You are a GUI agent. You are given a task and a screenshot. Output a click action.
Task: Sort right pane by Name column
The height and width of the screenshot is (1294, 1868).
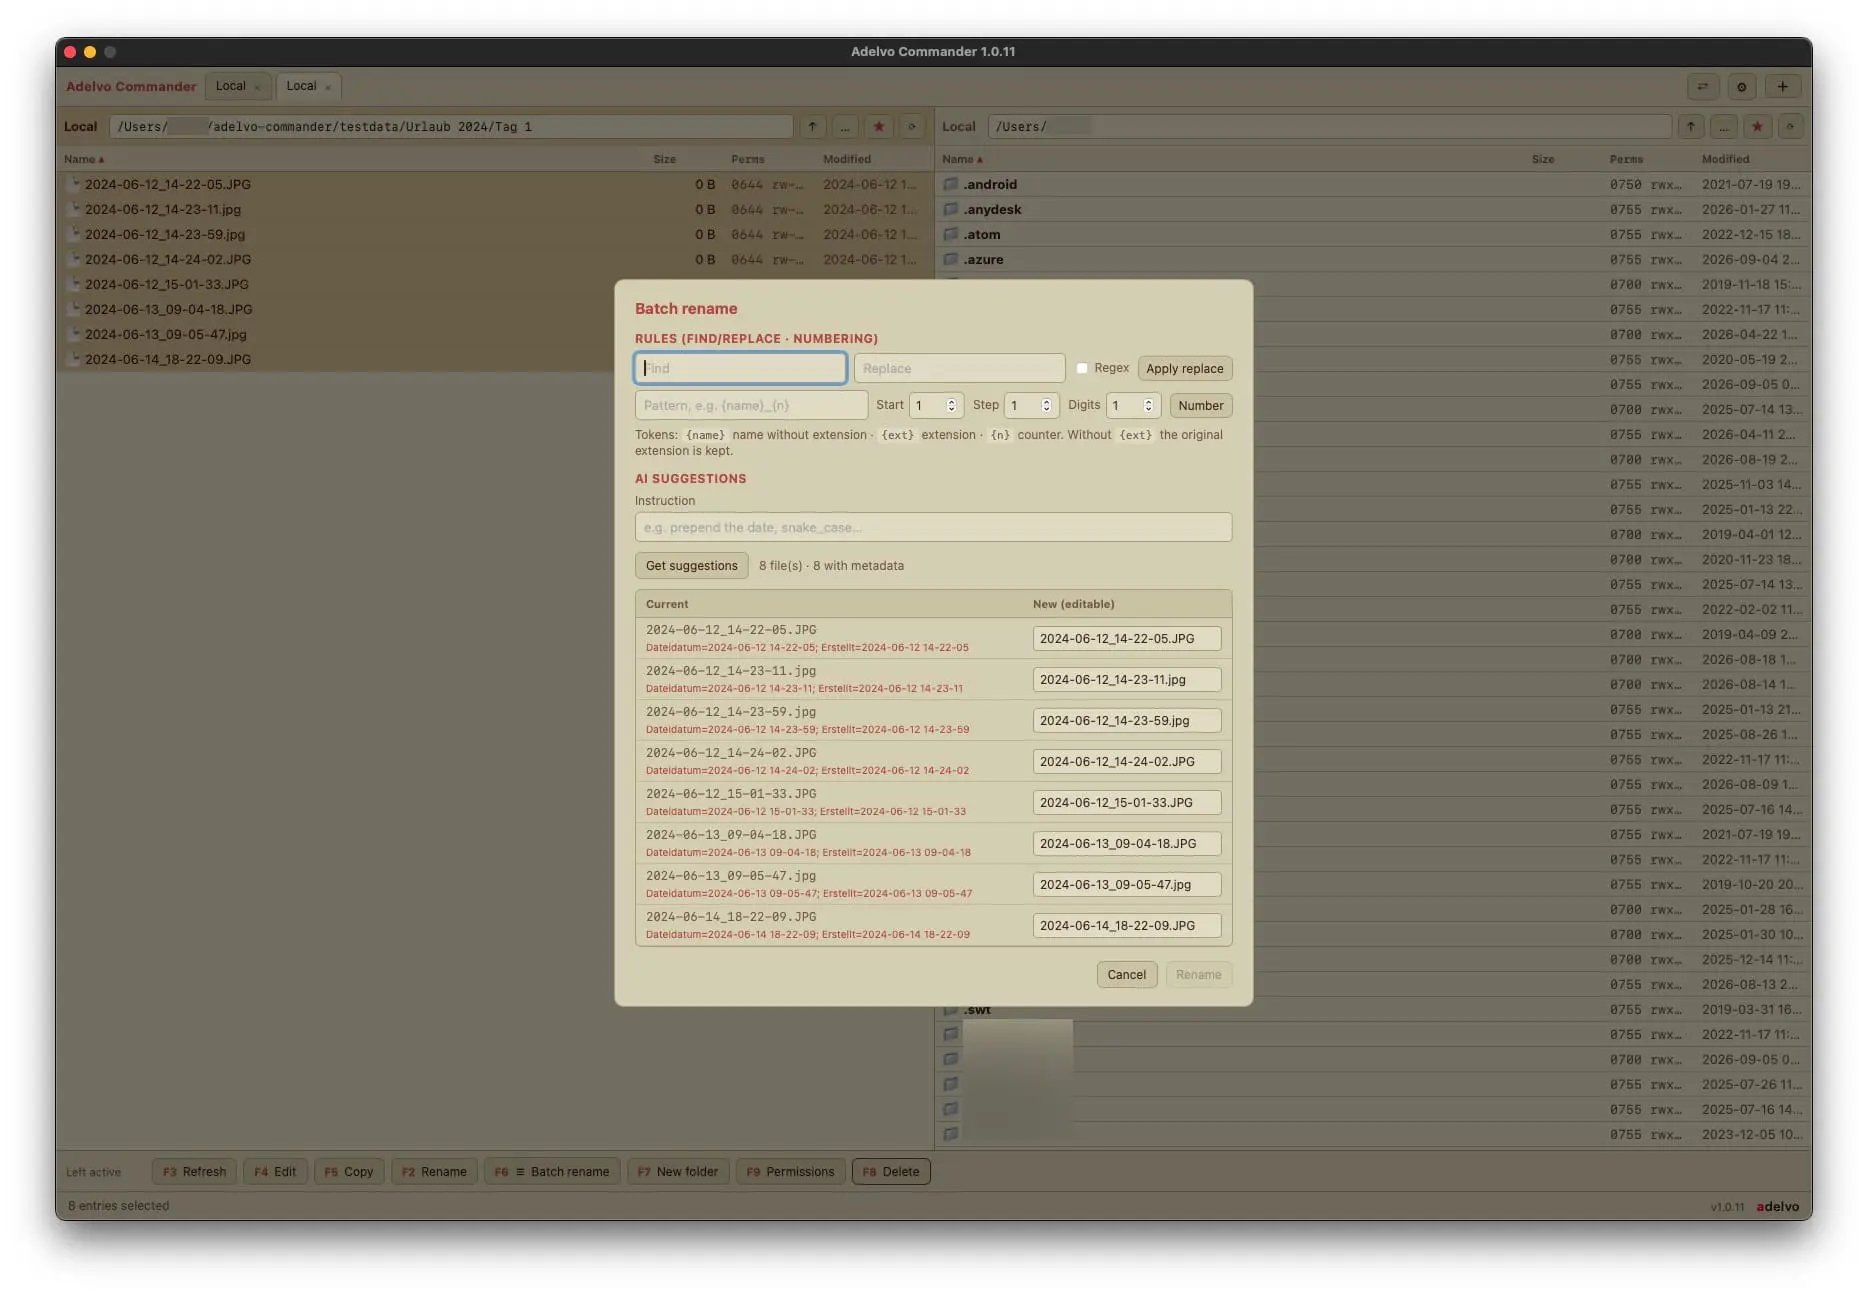pyautogui.click(x=962, y=159)
